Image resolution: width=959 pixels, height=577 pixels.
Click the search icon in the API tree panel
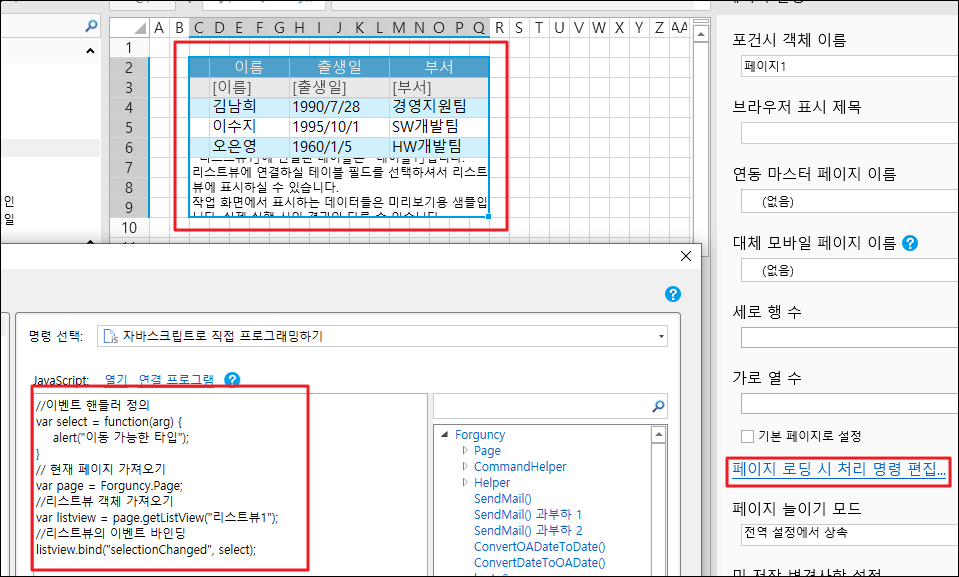pos(658,407)
